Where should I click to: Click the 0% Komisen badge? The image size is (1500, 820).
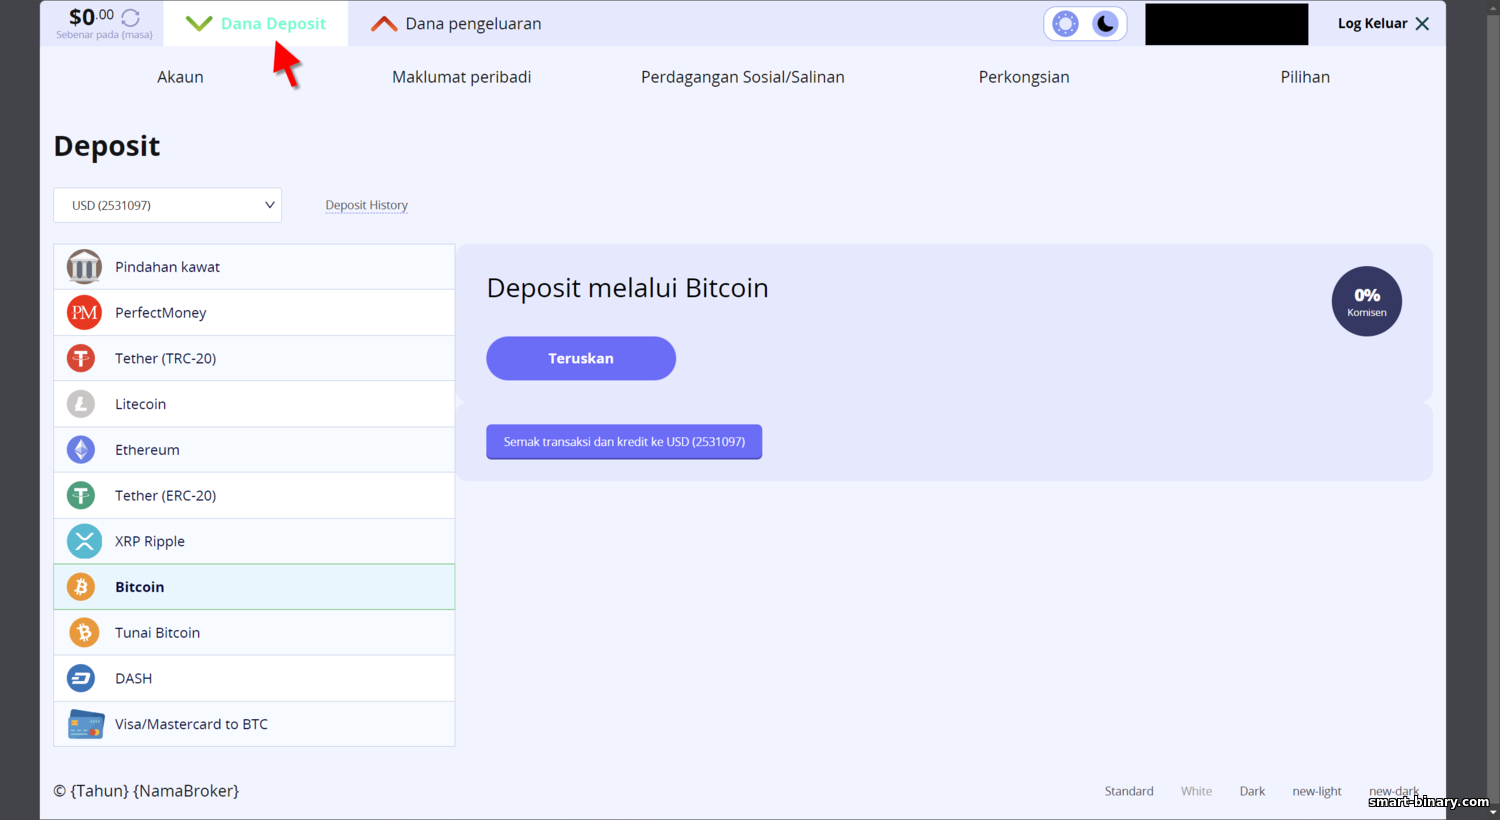1367,301
